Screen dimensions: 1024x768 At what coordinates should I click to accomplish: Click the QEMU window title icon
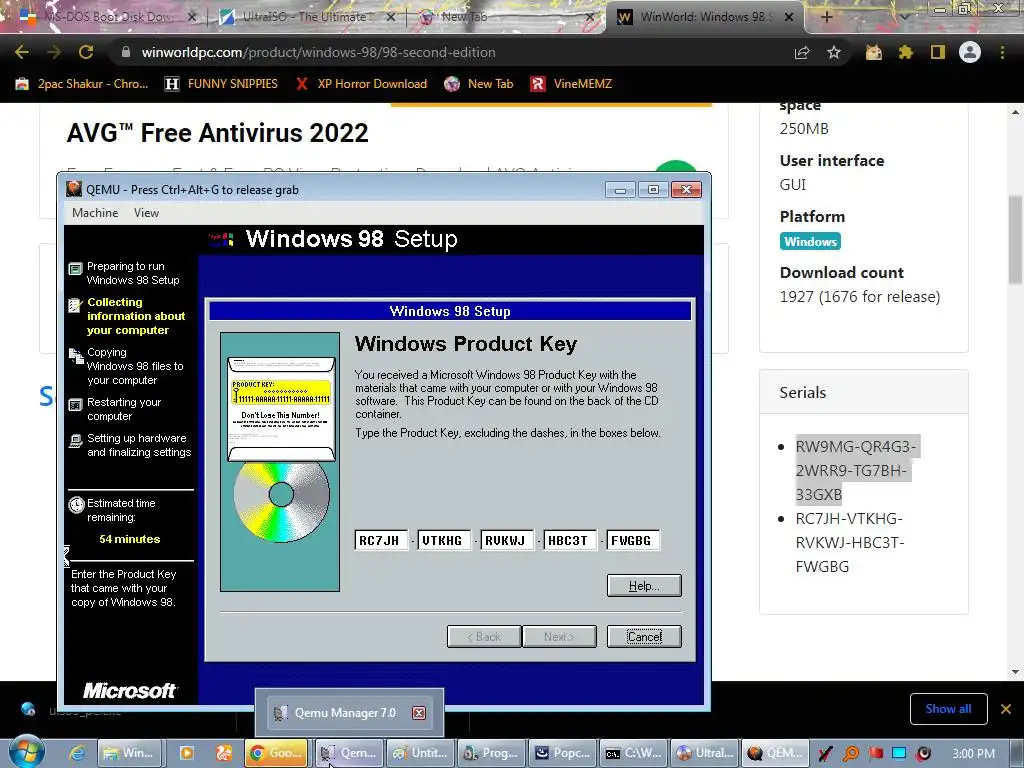click(x=74, y=189)
